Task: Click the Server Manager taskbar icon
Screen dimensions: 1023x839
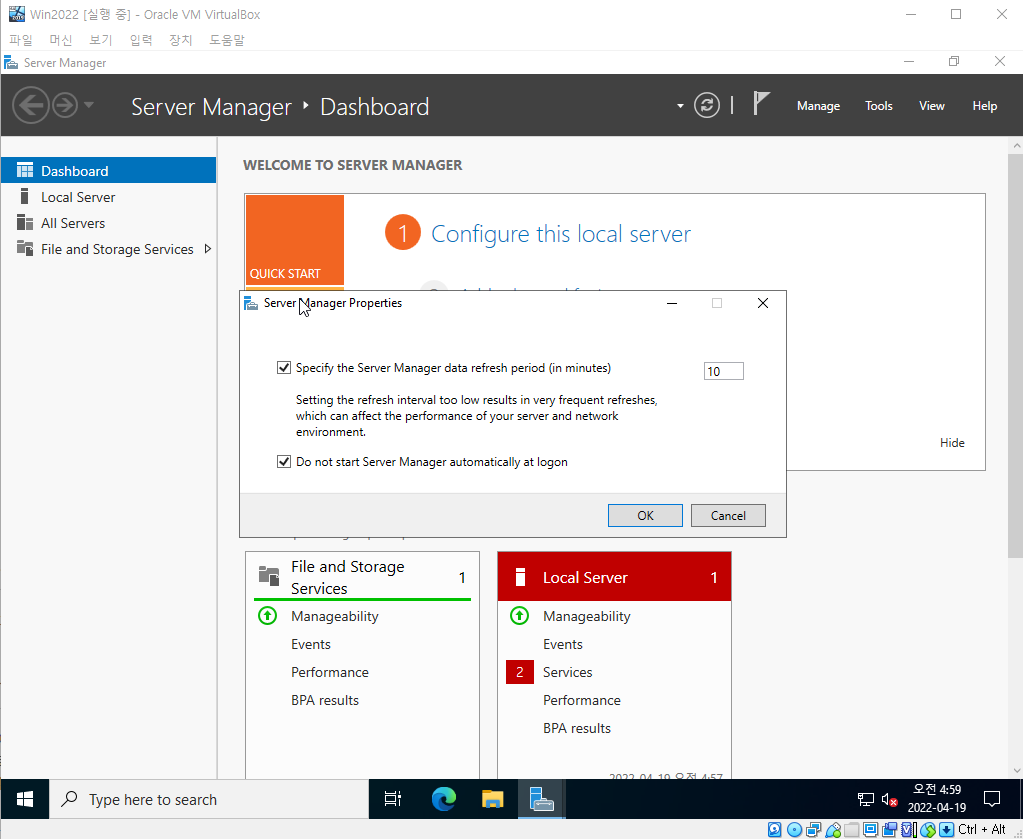Action: coord(542,799)
